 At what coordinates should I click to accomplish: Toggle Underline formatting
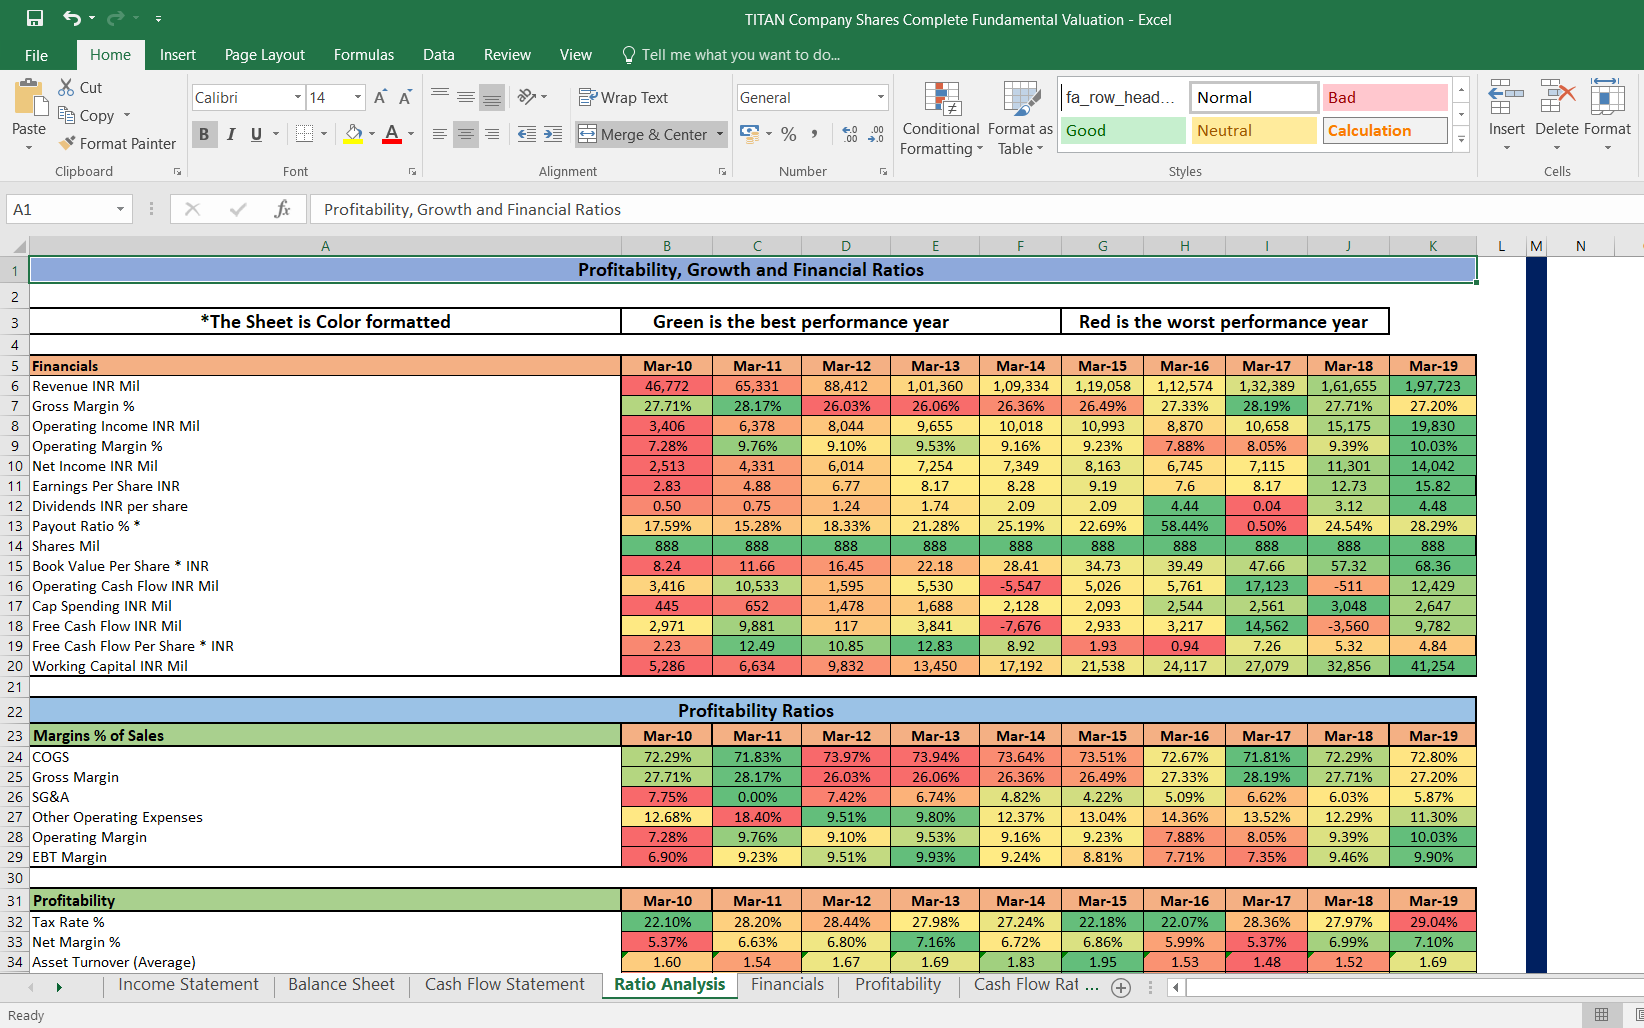point(256,133)
